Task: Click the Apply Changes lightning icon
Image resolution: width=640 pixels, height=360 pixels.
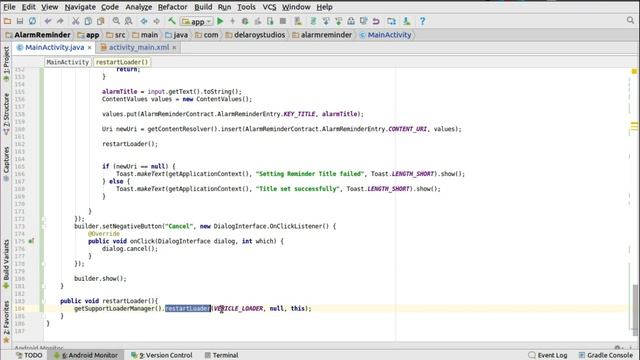Action: [x=233, y=21]
